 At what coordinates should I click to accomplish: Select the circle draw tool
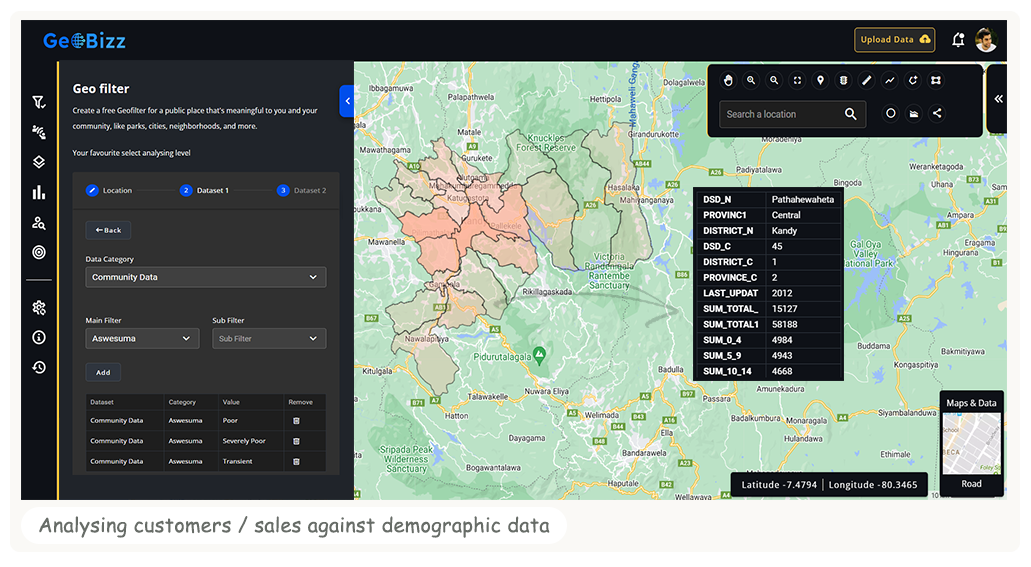(x=890, y=113)
